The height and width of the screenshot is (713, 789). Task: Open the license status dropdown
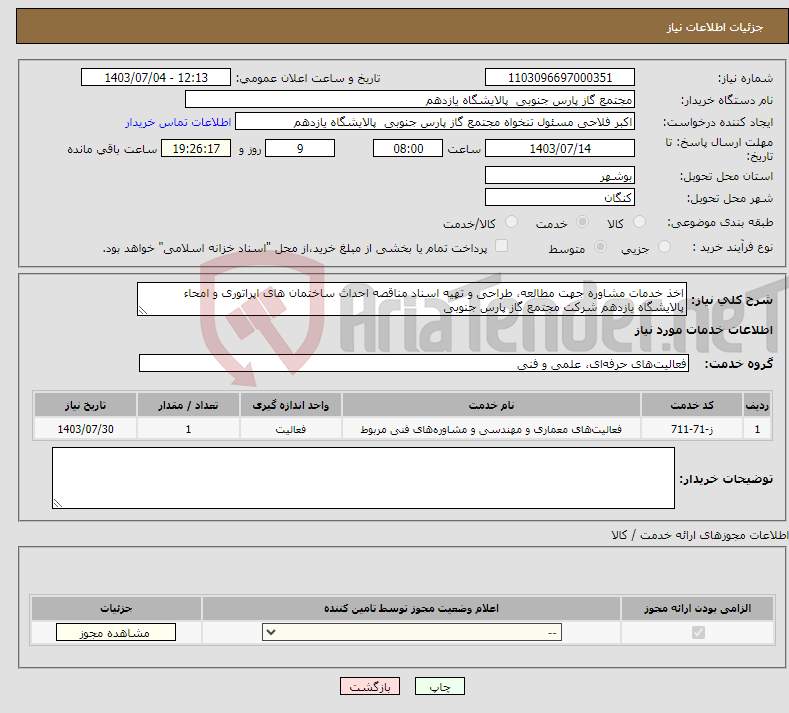point(412,632)
